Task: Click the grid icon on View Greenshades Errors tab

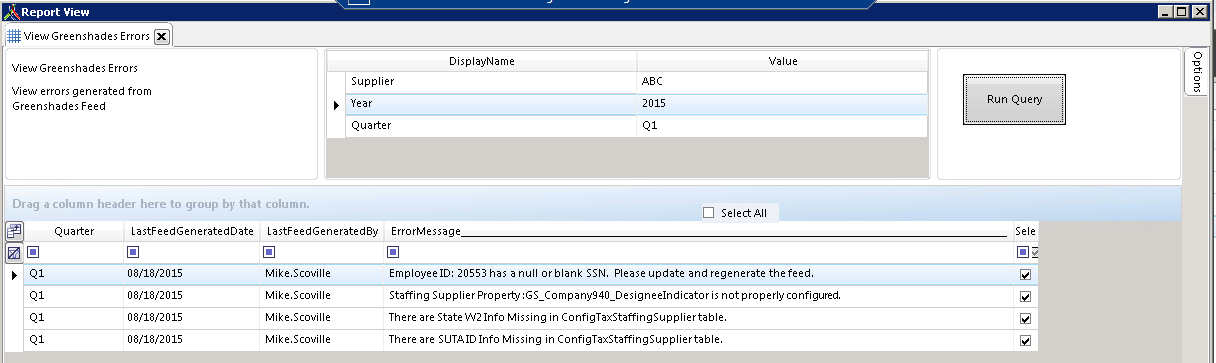Action: coord(14,36)
